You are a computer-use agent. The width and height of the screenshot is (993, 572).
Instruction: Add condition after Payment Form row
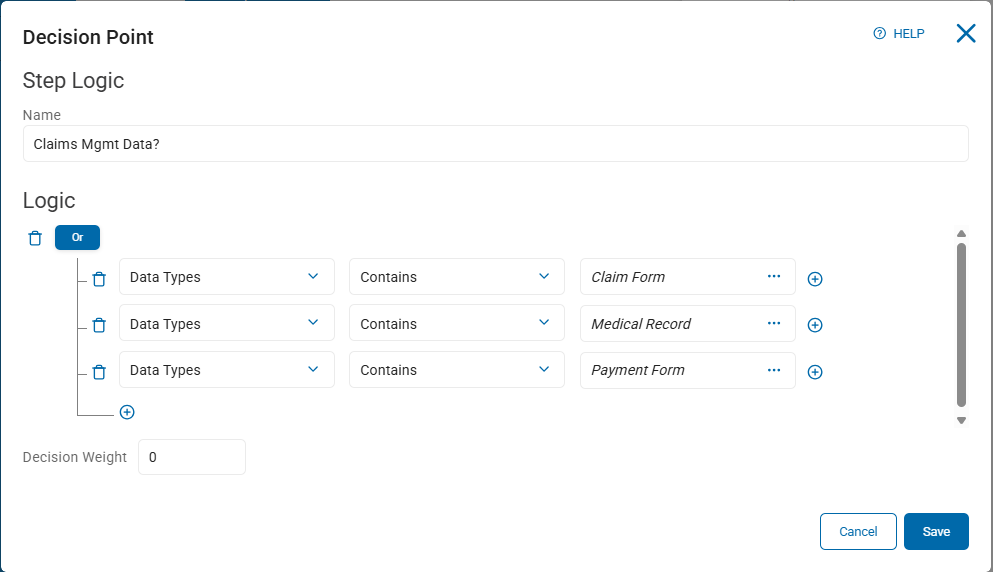[815, 372]
